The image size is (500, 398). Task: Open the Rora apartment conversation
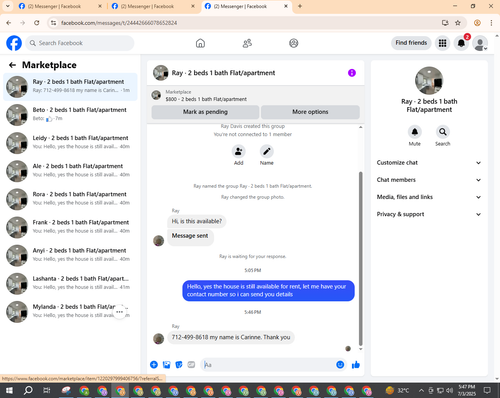click(70, 199)
